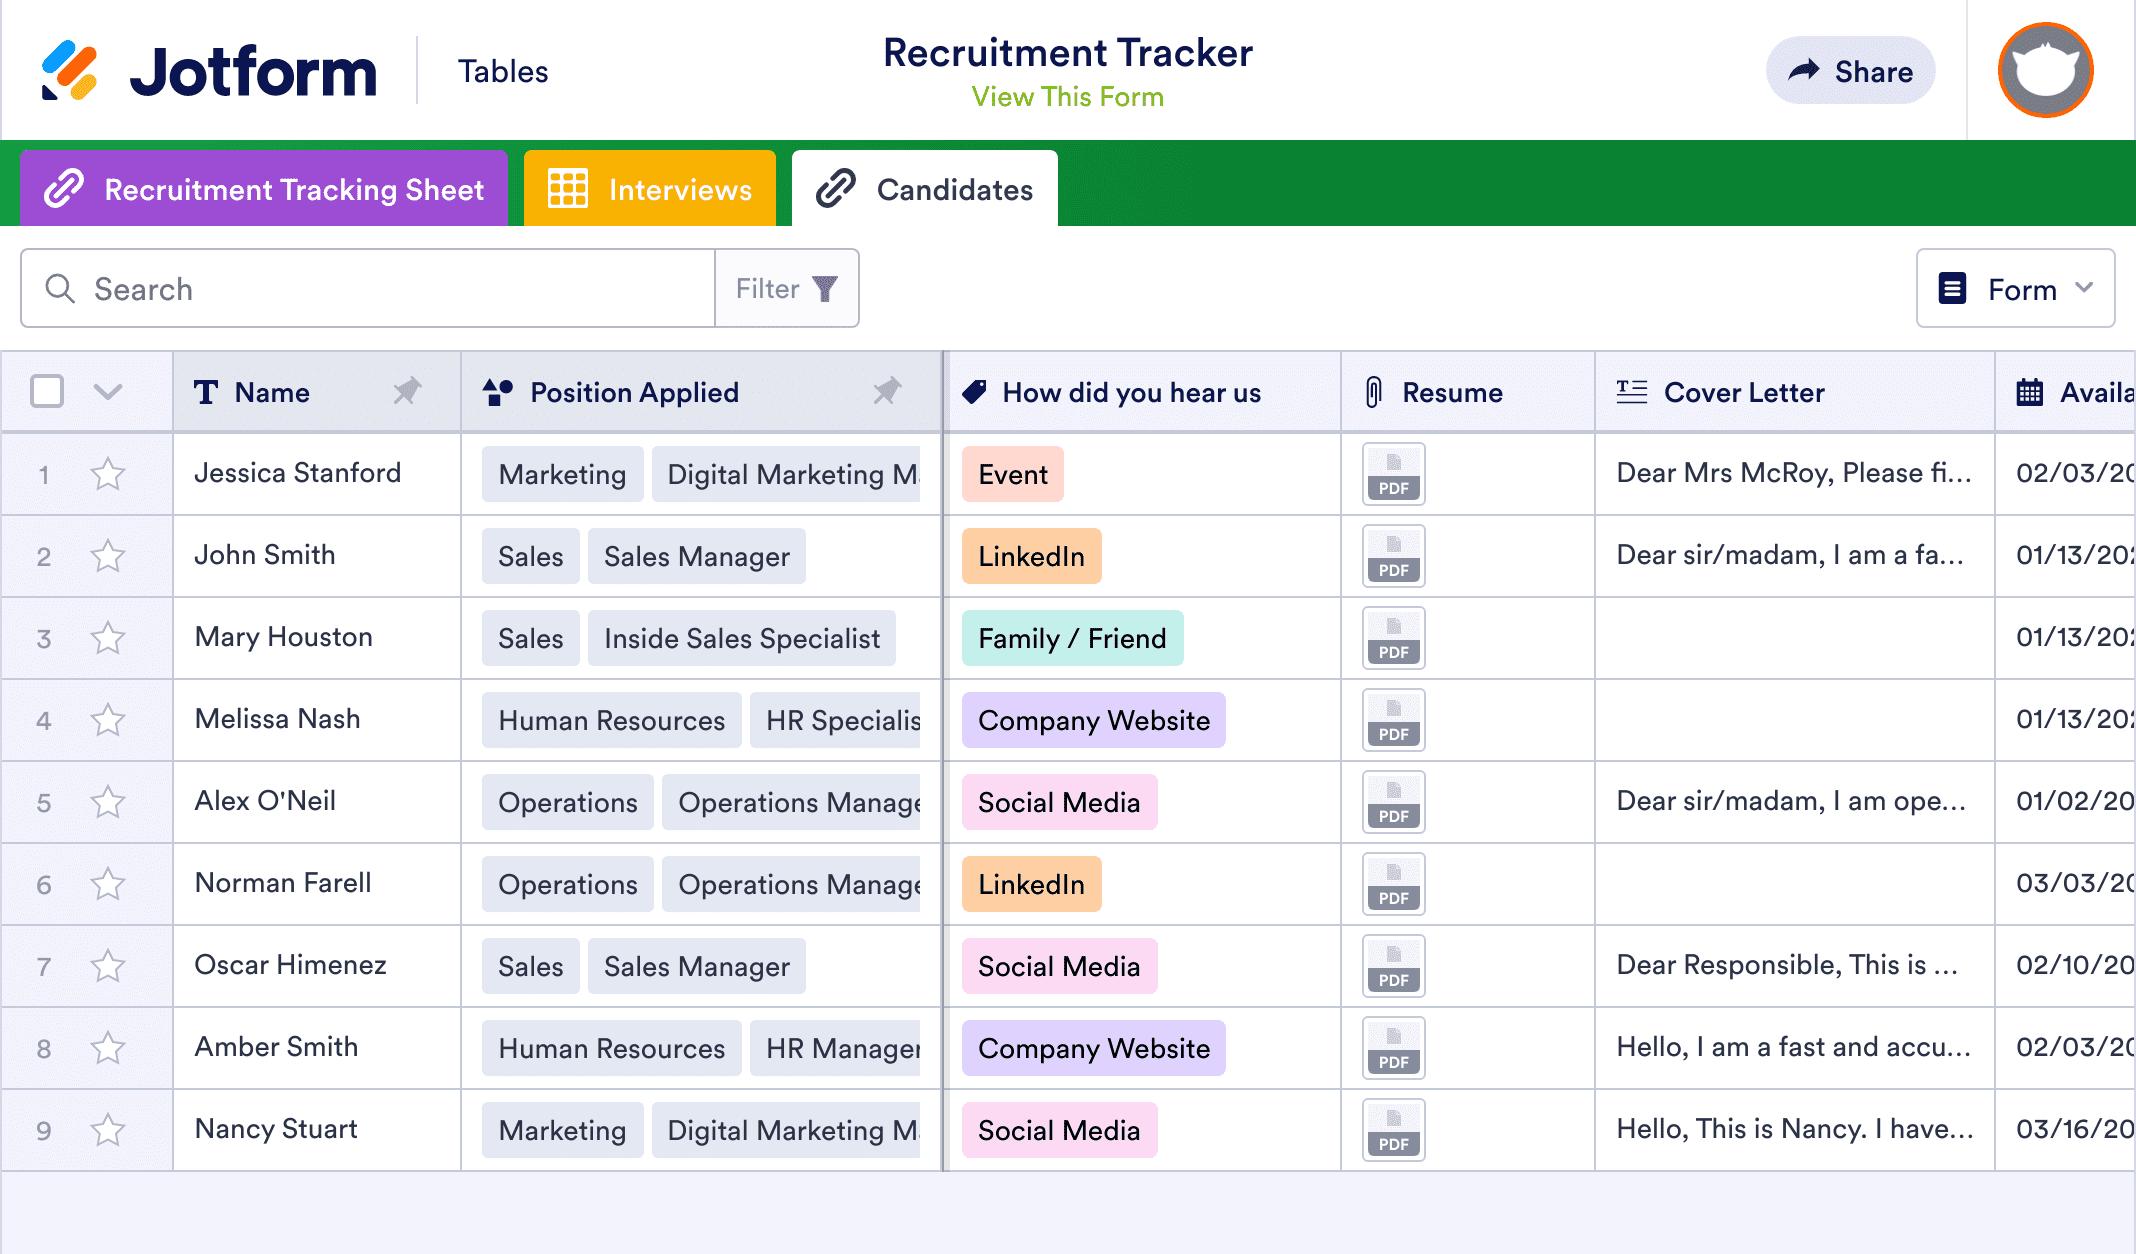This screenshot has width=2136, height=1254.
Task: Open the row selection chevron dropdown
Action: [x=107, y=391]
